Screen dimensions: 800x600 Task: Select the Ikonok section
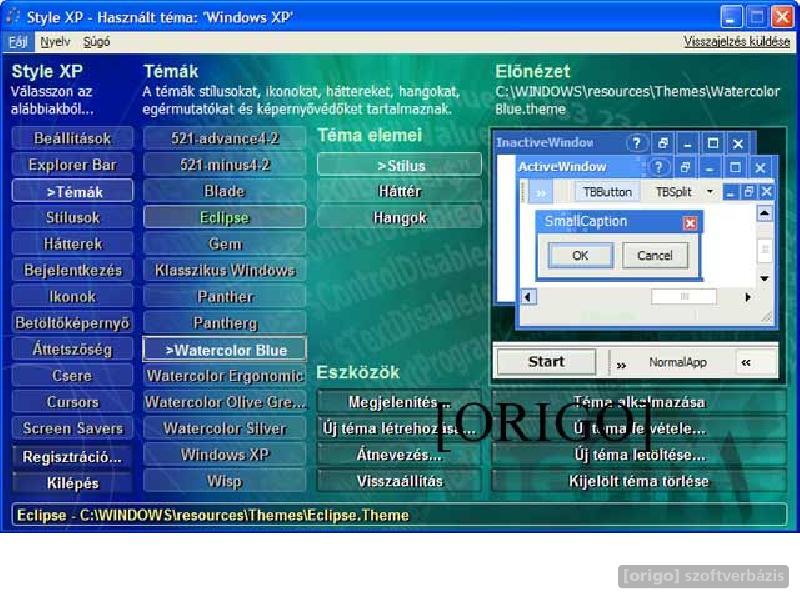72,297
